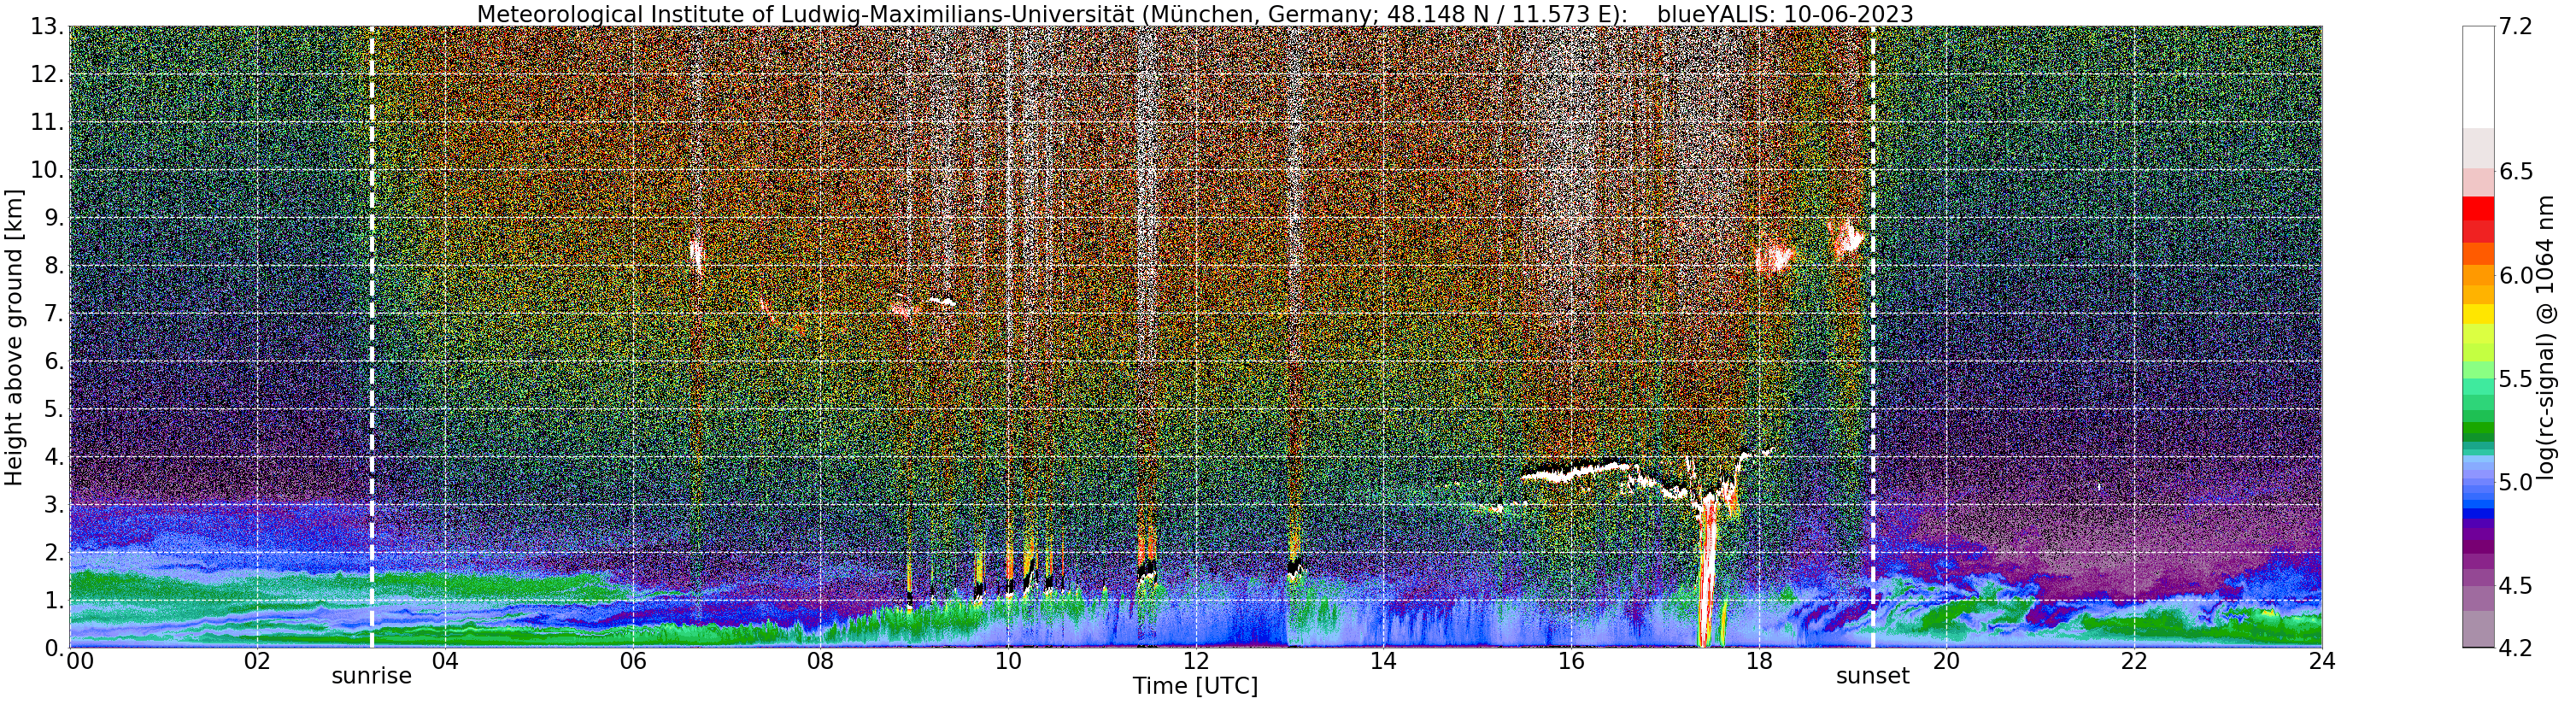The height and width of the screenshot is (704, 2576).
Task: Click the red segment of the colorbar
Action: 2478,208
